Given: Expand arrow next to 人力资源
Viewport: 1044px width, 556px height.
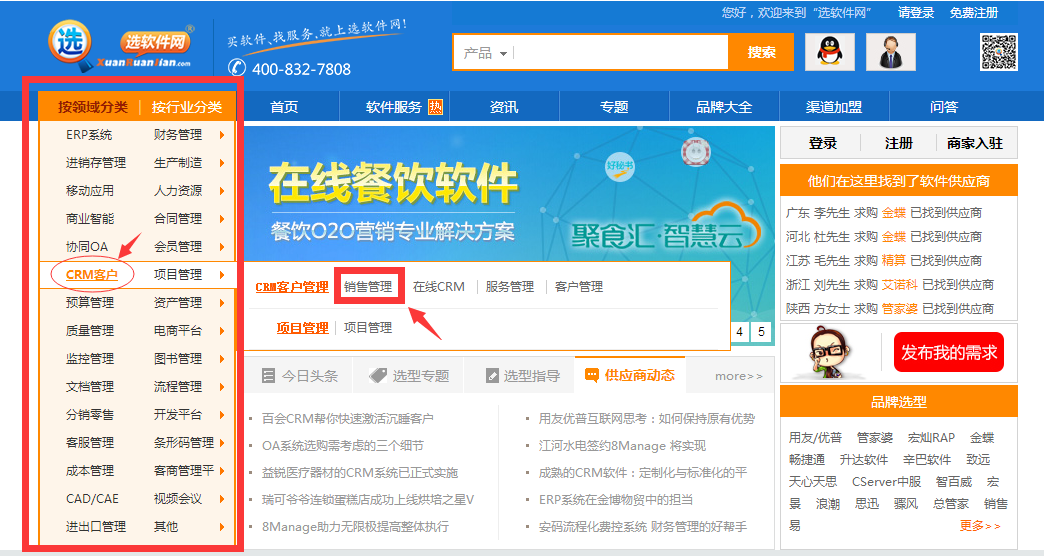Looking at the screenshot, I should point(222,191).
